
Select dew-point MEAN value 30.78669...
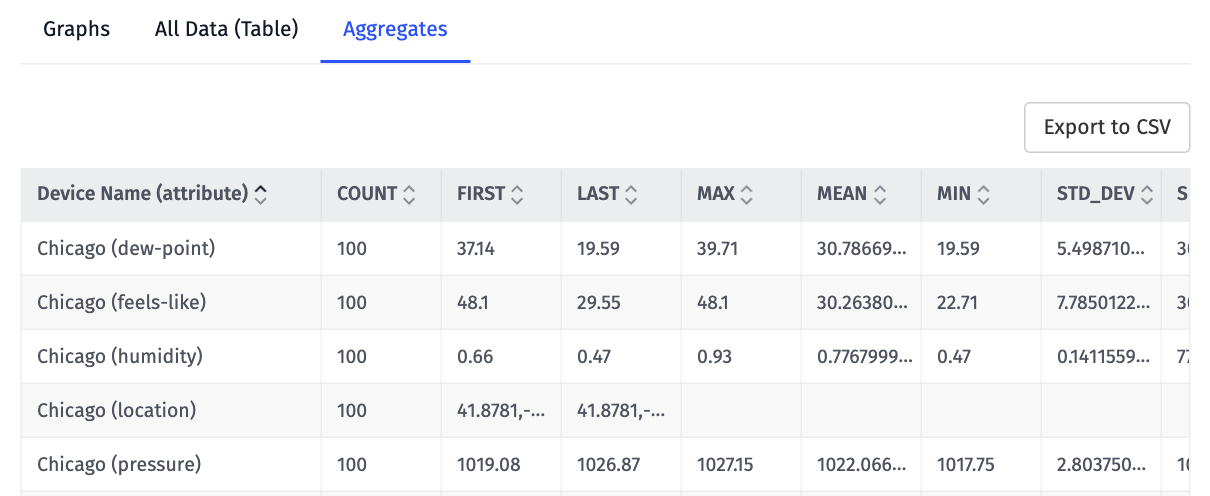click(862, 248)
